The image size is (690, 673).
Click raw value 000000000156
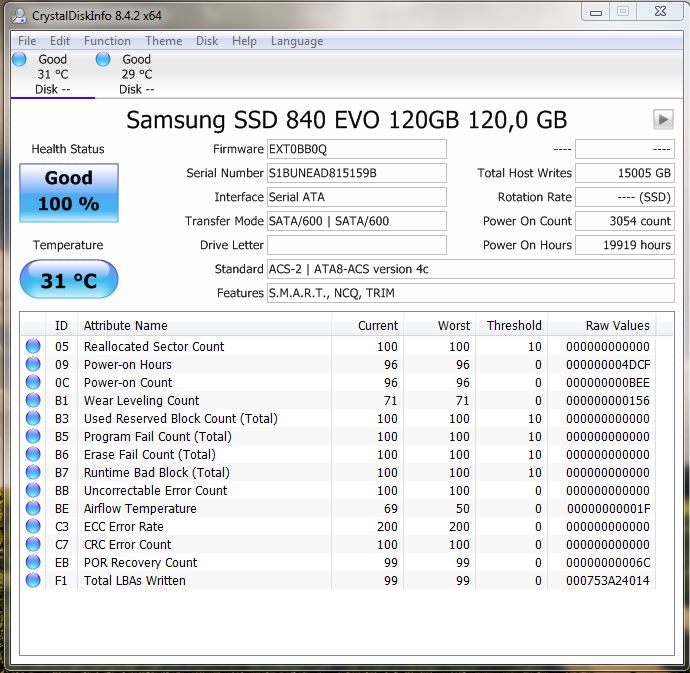[x=608, y=401]
